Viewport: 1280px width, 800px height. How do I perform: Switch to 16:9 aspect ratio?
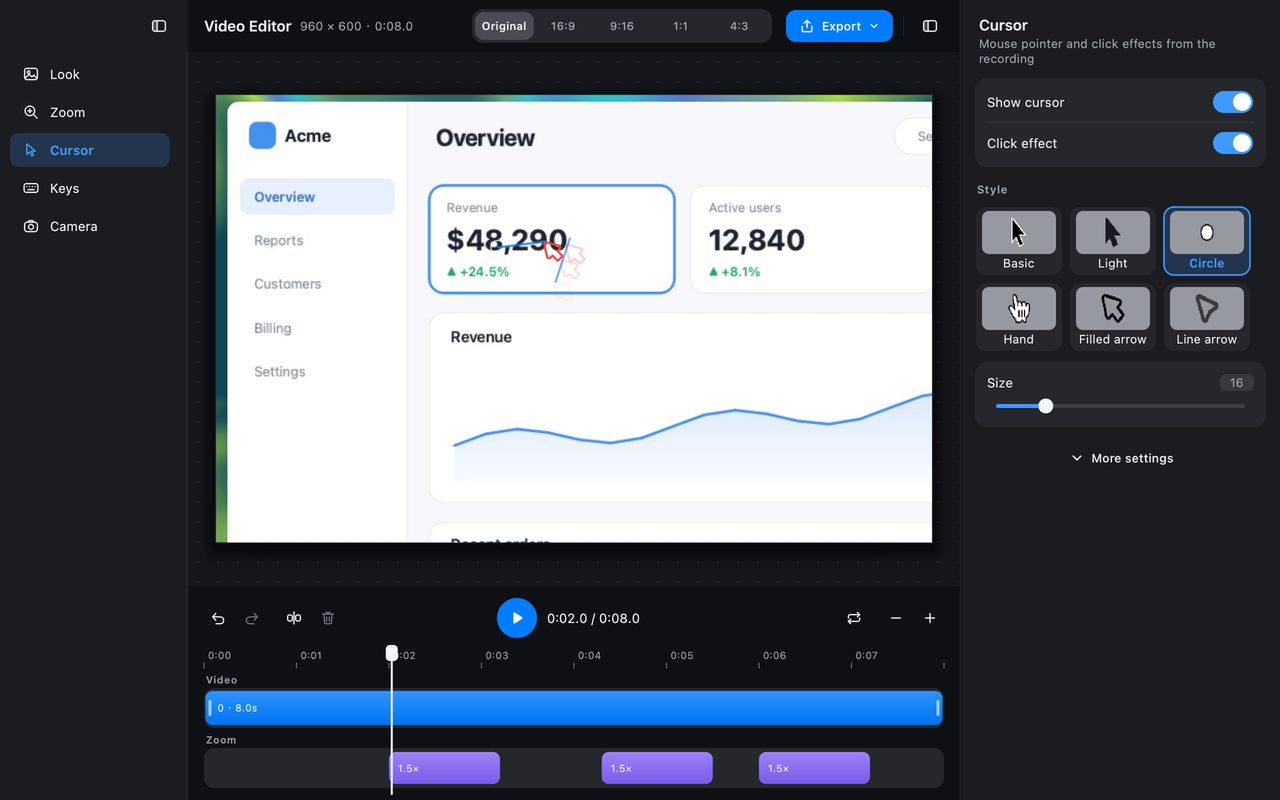pyautogui.click(x=563, y=26)
